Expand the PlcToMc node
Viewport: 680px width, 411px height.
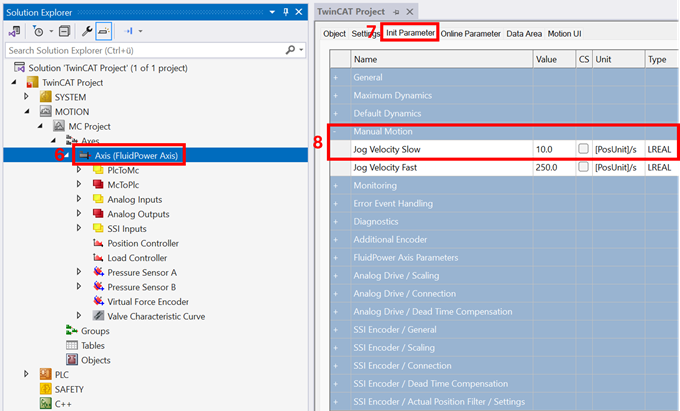click(x=79, y=170)
